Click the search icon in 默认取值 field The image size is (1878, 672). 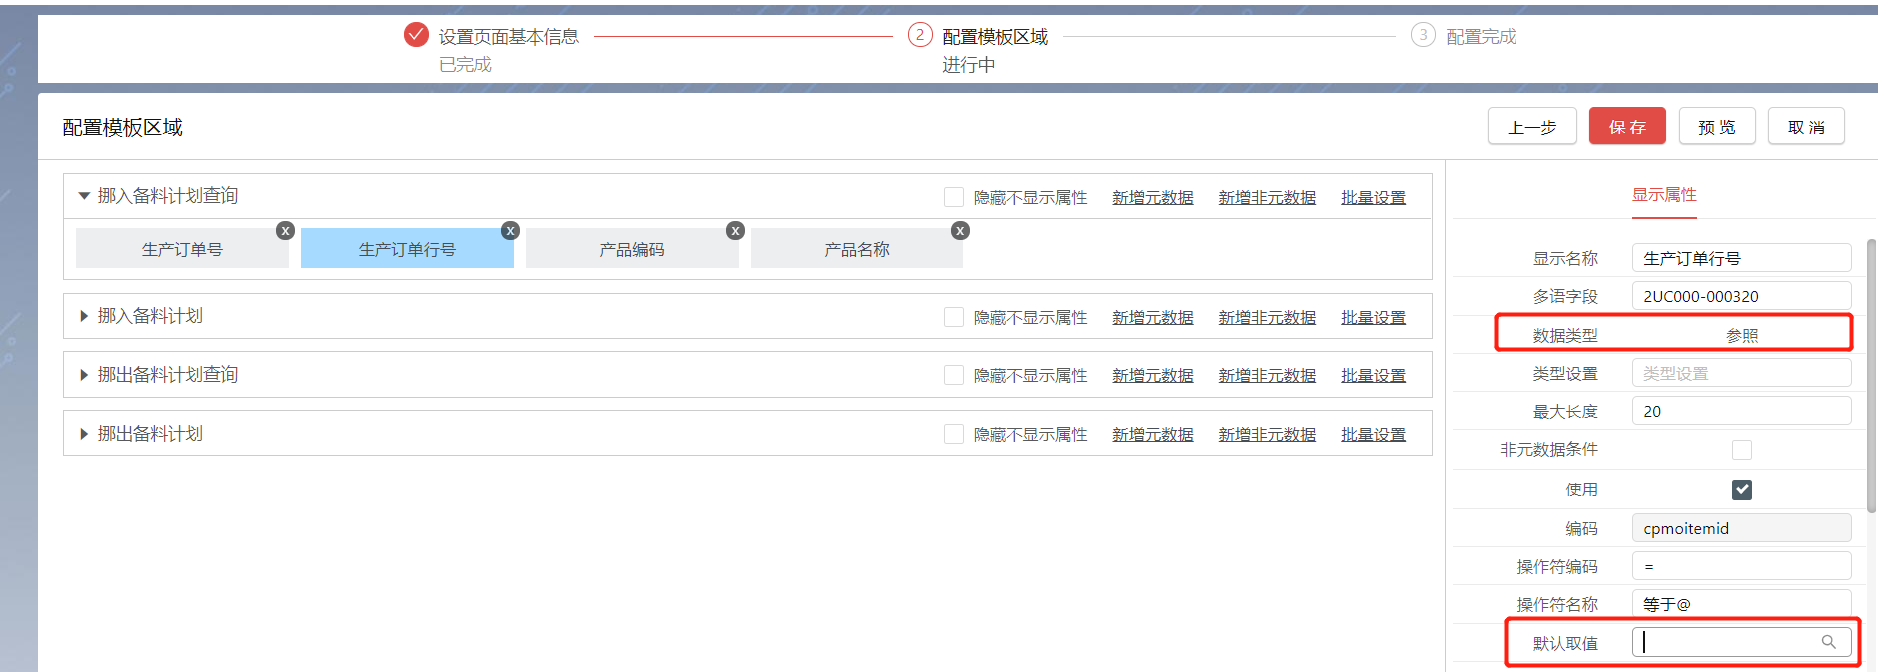1828,642
